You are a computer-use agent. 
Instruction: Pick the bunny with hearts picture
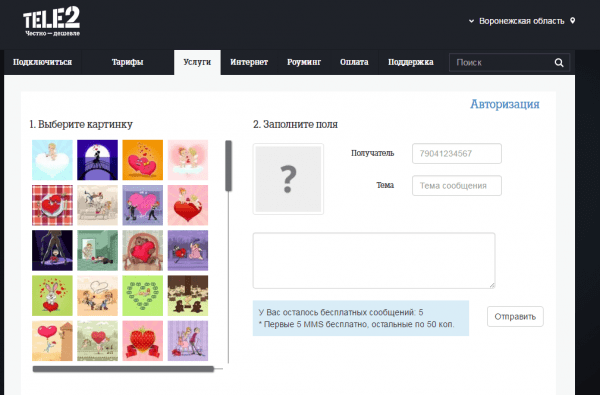click(x=52, y=295)
